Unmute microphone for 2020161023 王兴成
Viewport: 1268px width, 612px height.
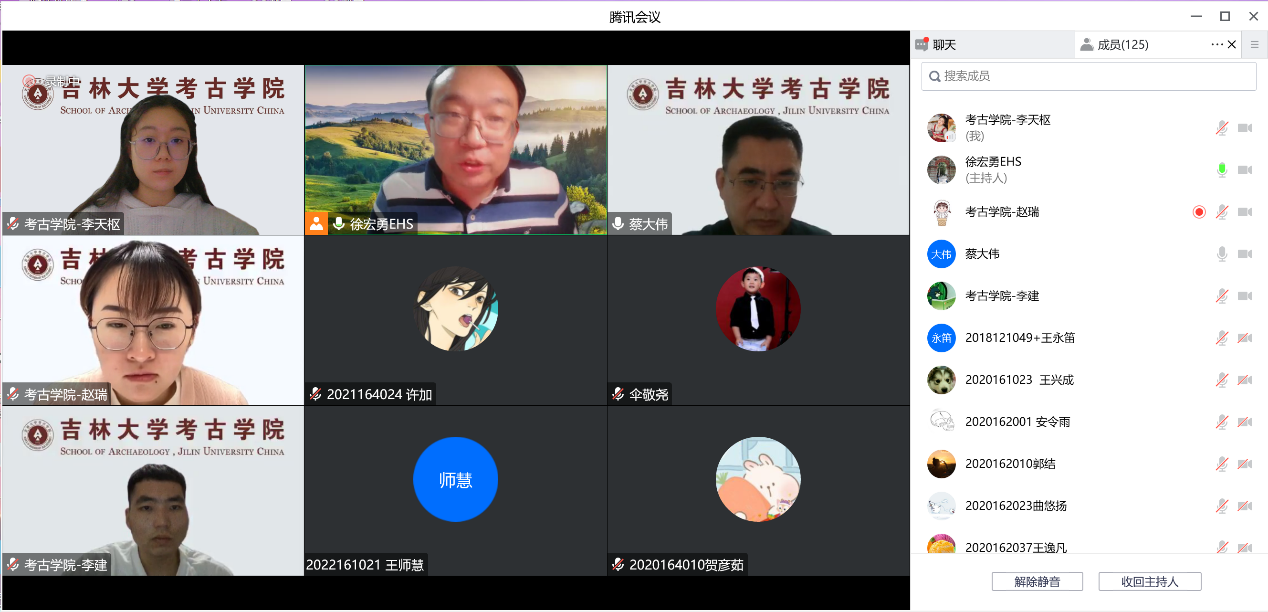click(1222, 380)
